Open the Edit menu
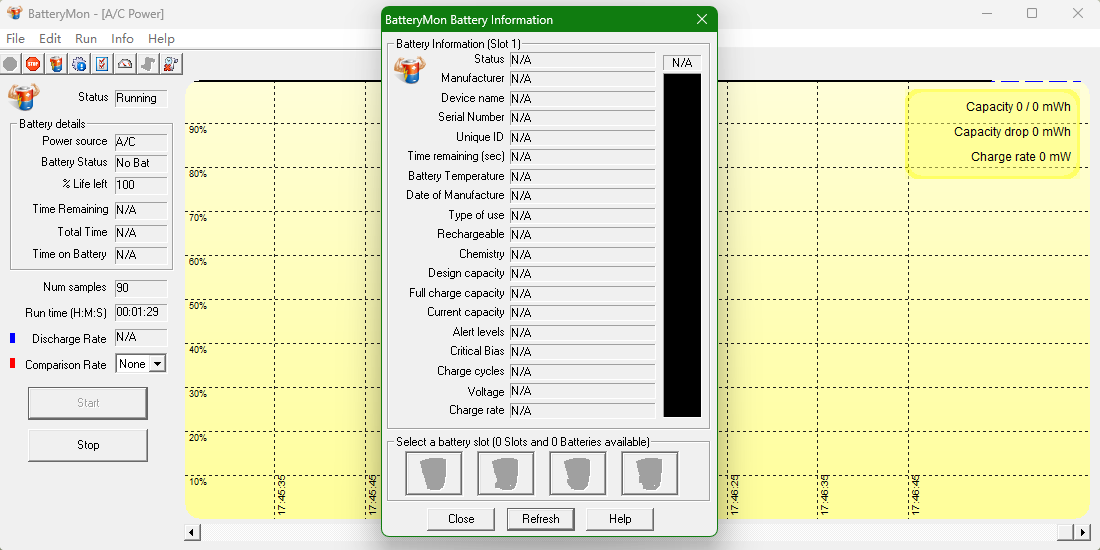 [50, 39]
